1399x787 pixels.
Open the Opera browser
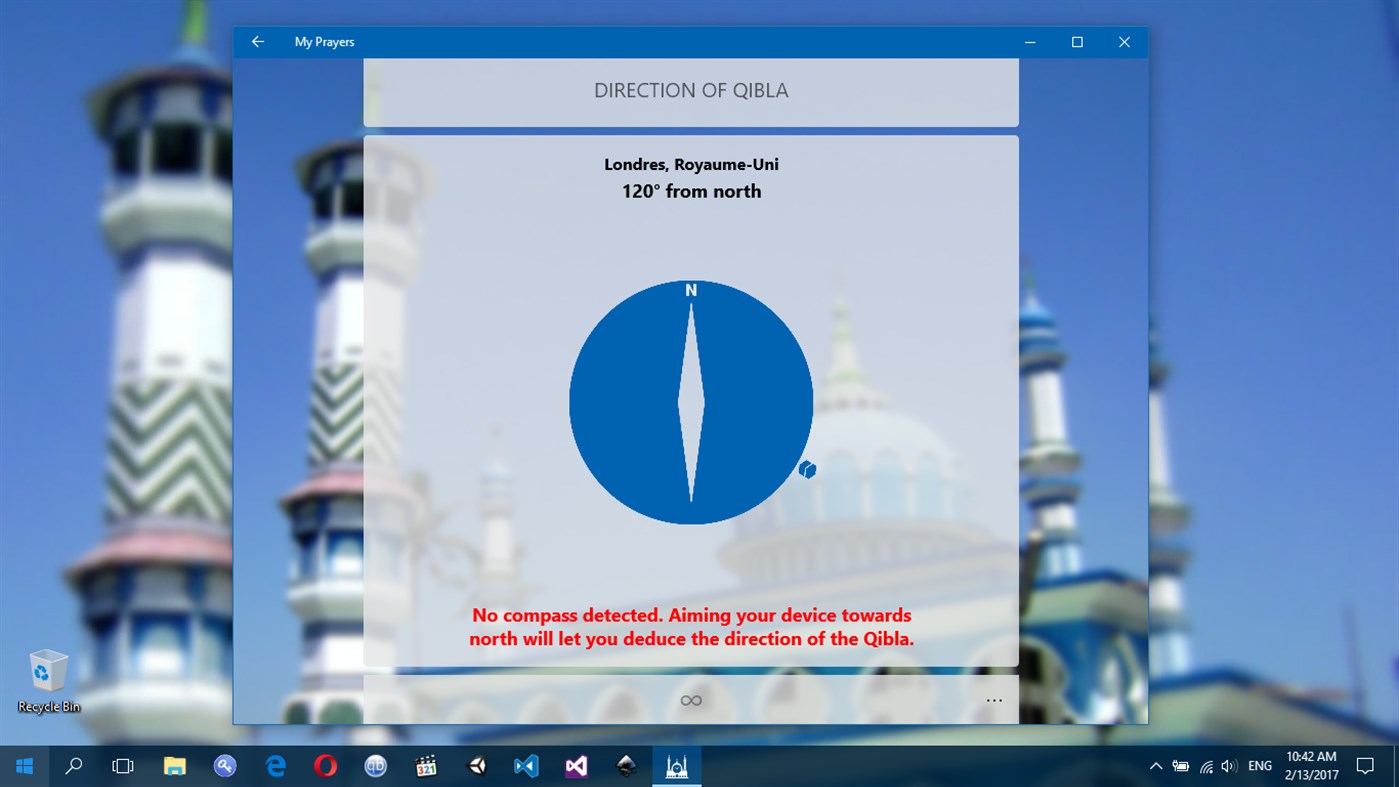[325, 765]
